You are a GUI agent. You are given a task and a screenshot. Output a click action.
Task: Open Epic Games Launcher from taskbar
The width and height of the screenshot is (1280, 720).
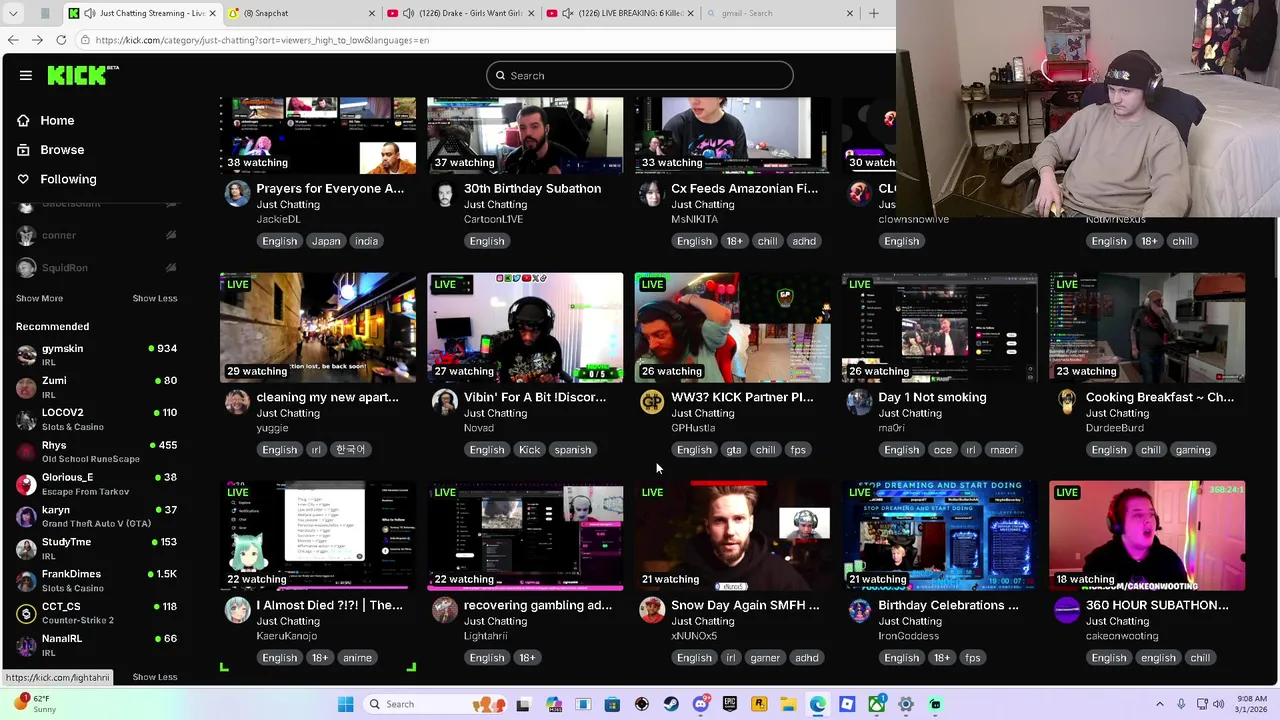tap(730, 704)
